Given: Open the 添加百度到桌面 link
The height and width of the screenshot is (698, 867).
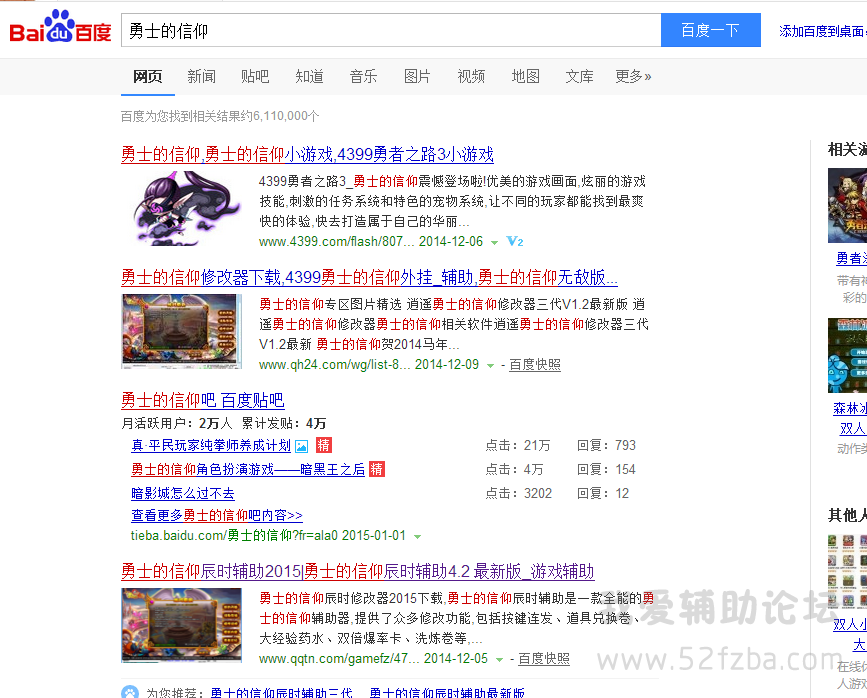Looking at the screenshot, I should (823, 32).
